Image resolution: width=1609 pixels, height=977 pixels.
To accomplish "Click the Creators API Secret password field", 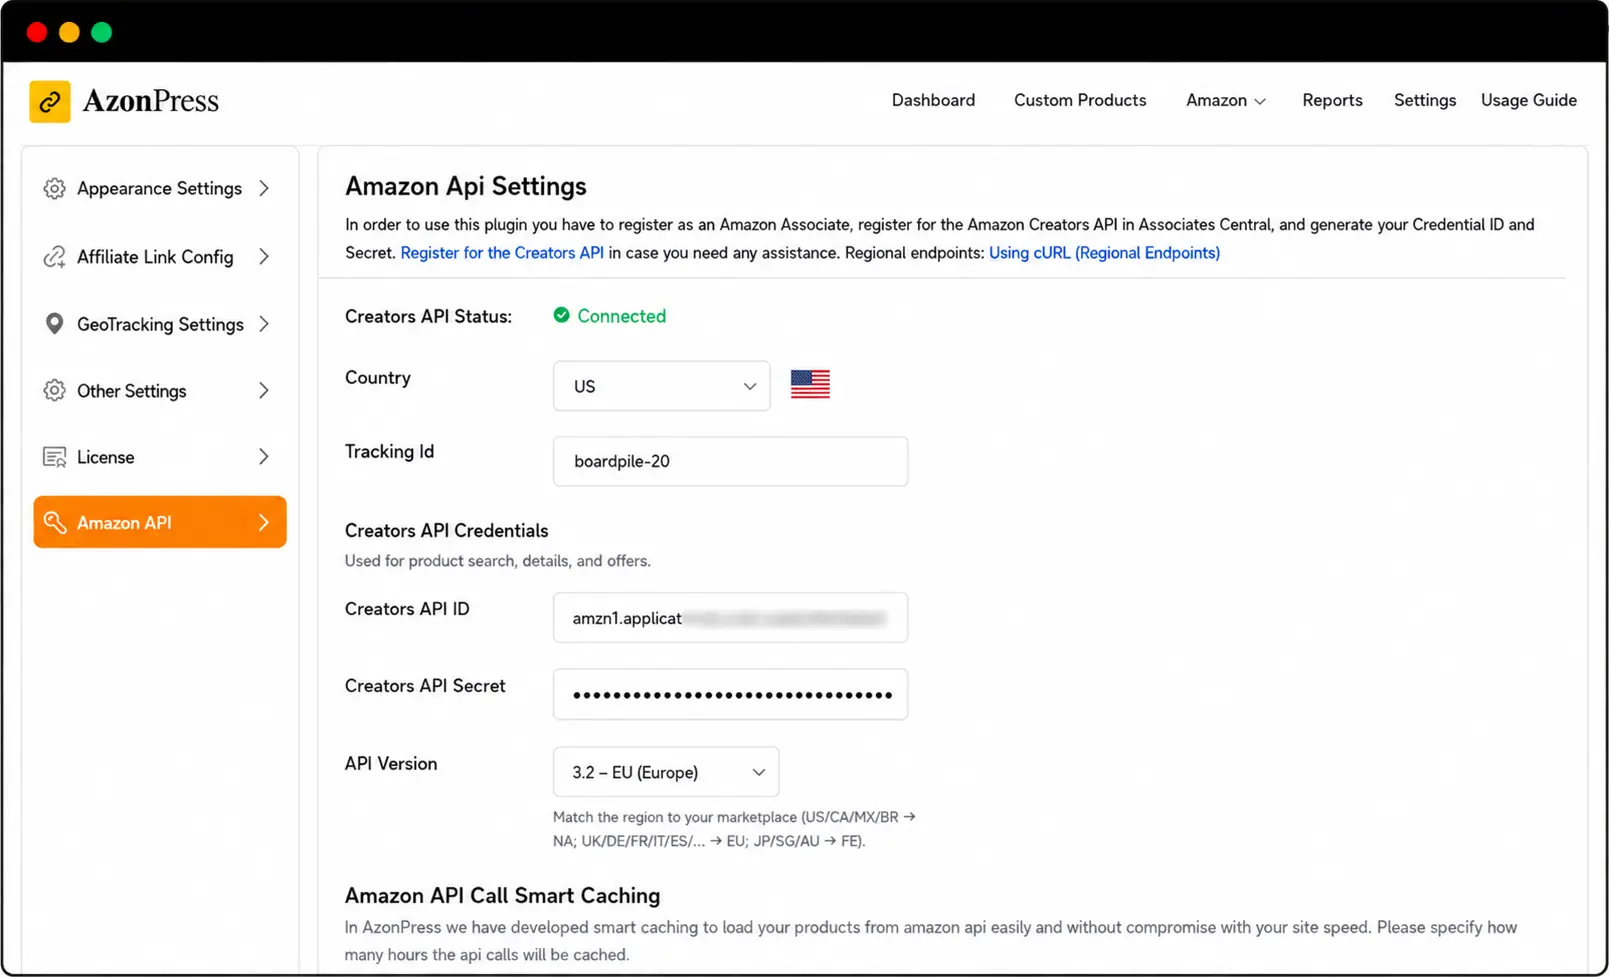I will [730, 694].
